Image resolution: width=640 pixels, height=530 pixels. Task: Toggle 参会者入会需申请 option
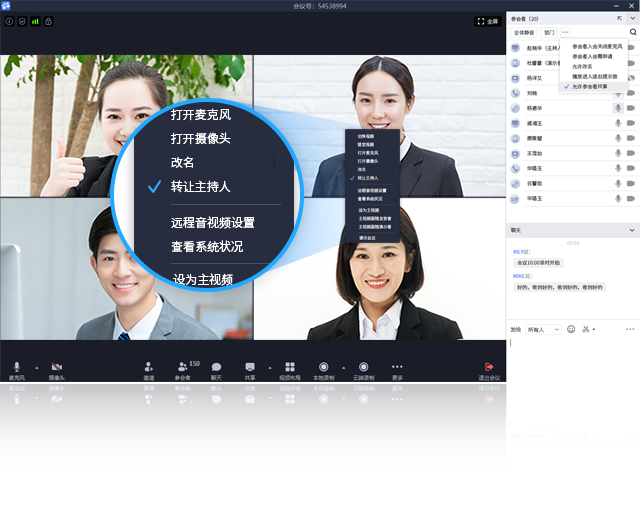[592, 56]
